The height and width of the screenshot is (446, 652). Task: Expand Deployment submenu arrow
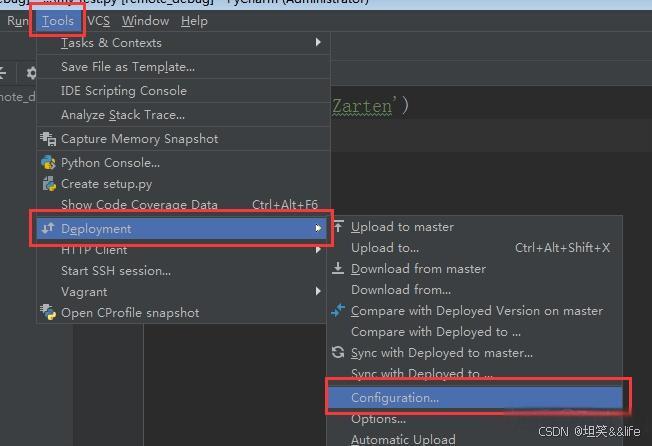pyautogui.click(x=318, y=228)
